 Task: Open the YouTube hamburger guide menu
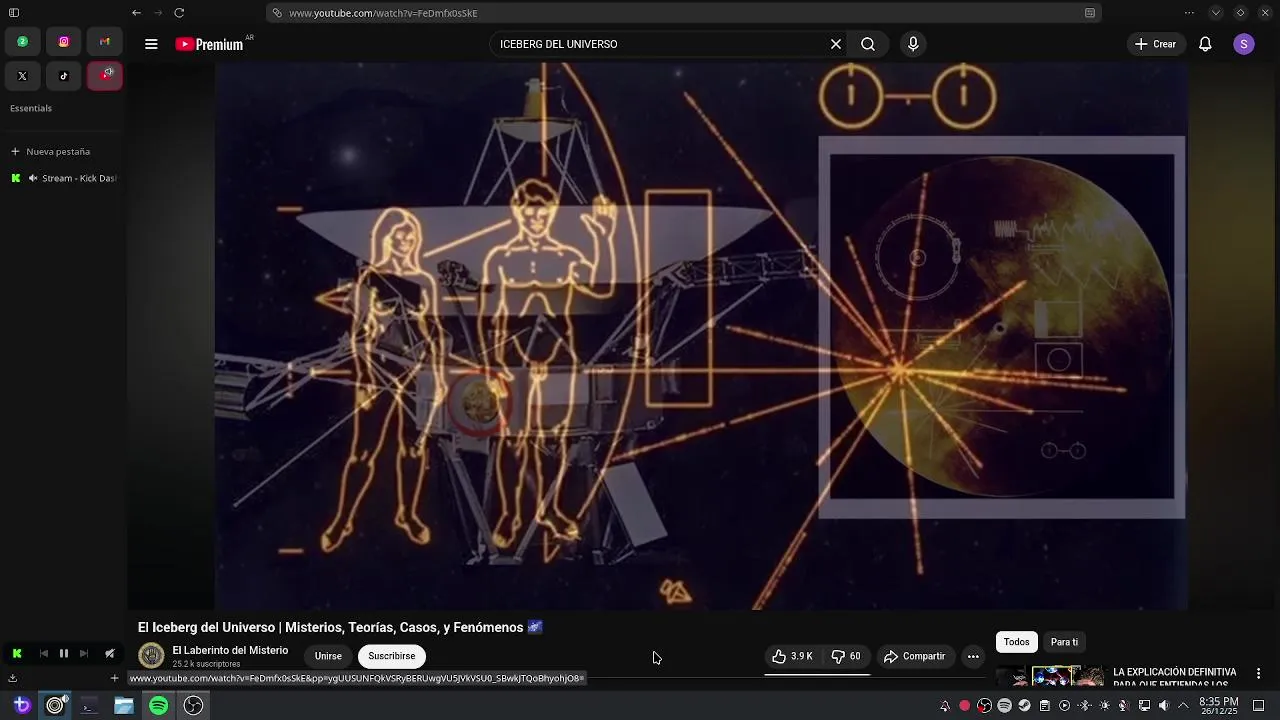151,44
